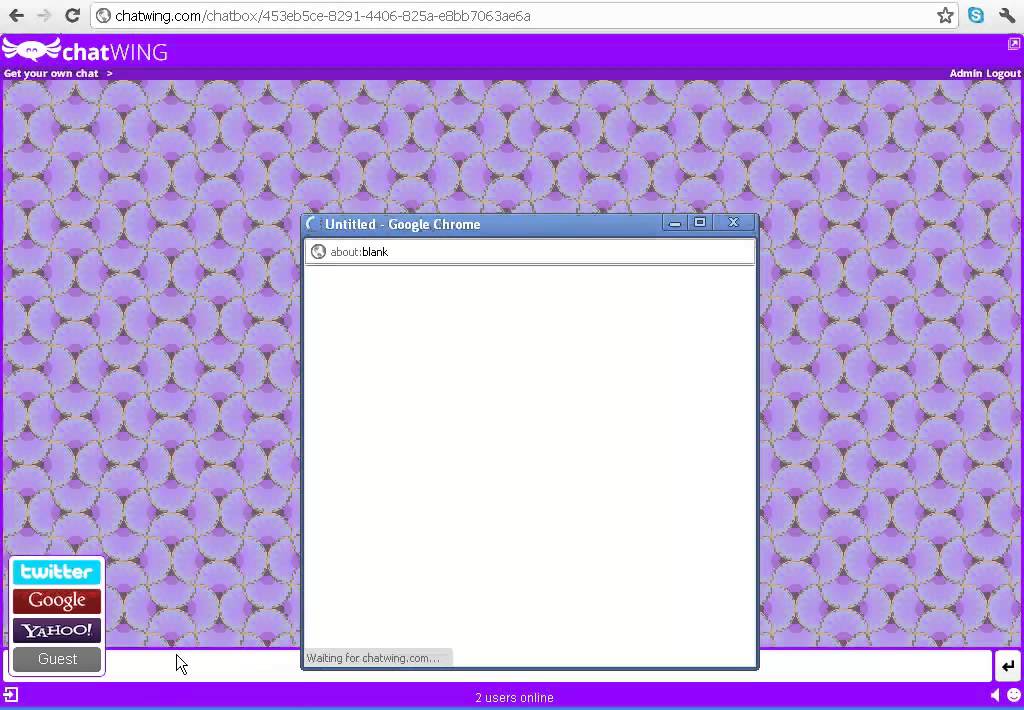The image size is (1024, 710).
Task: Reload the chatwing page
Action: 72,15
